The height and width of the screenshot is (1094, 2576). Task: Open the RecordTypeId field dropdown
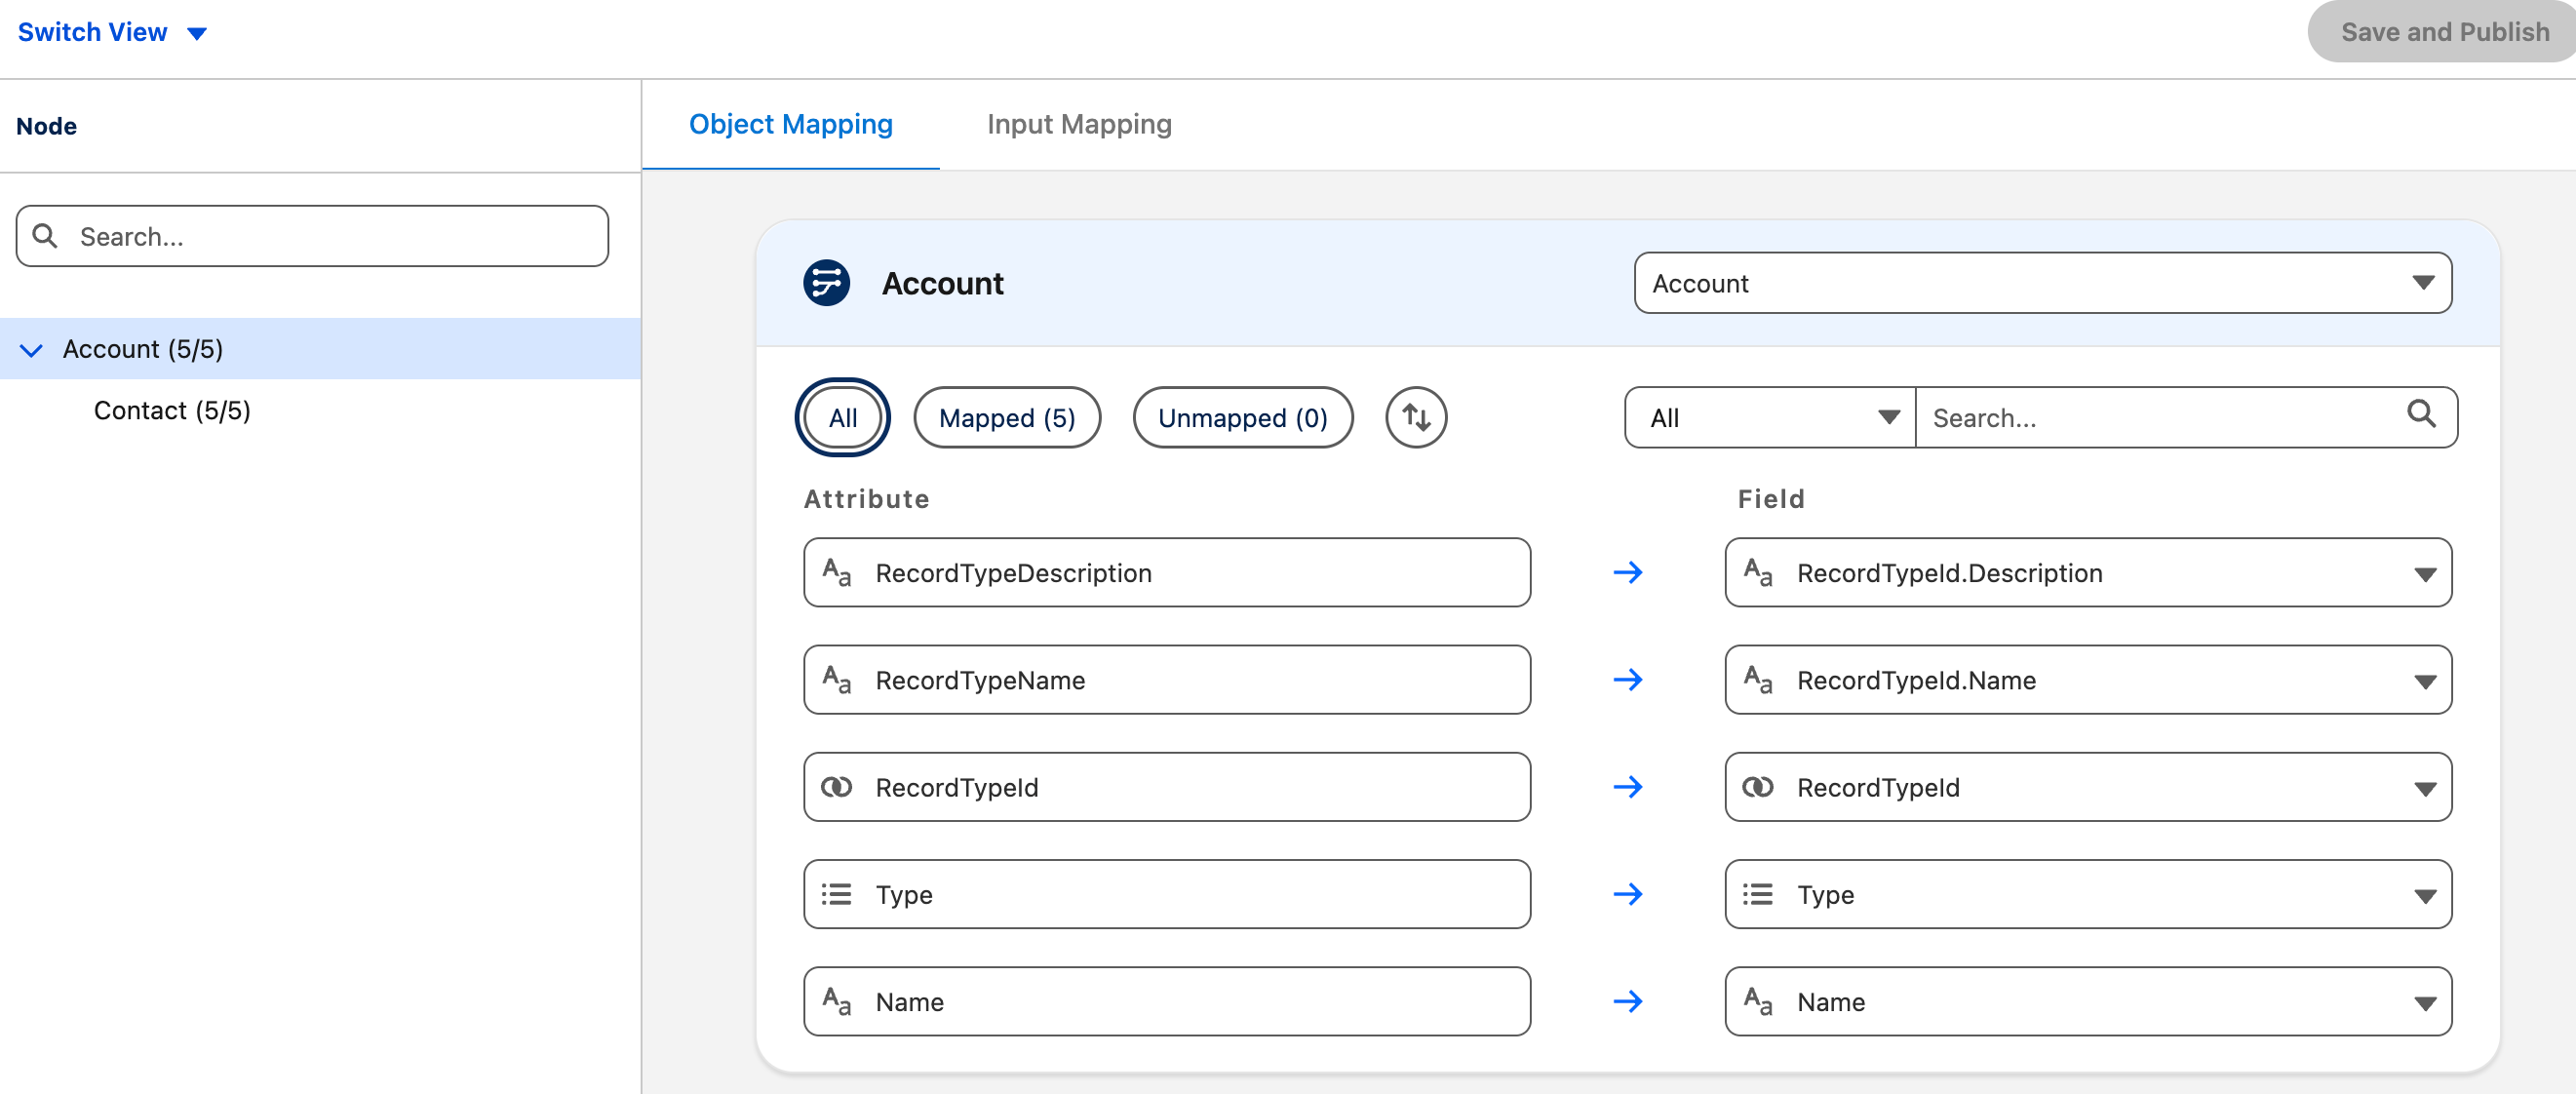(2088, 787)
